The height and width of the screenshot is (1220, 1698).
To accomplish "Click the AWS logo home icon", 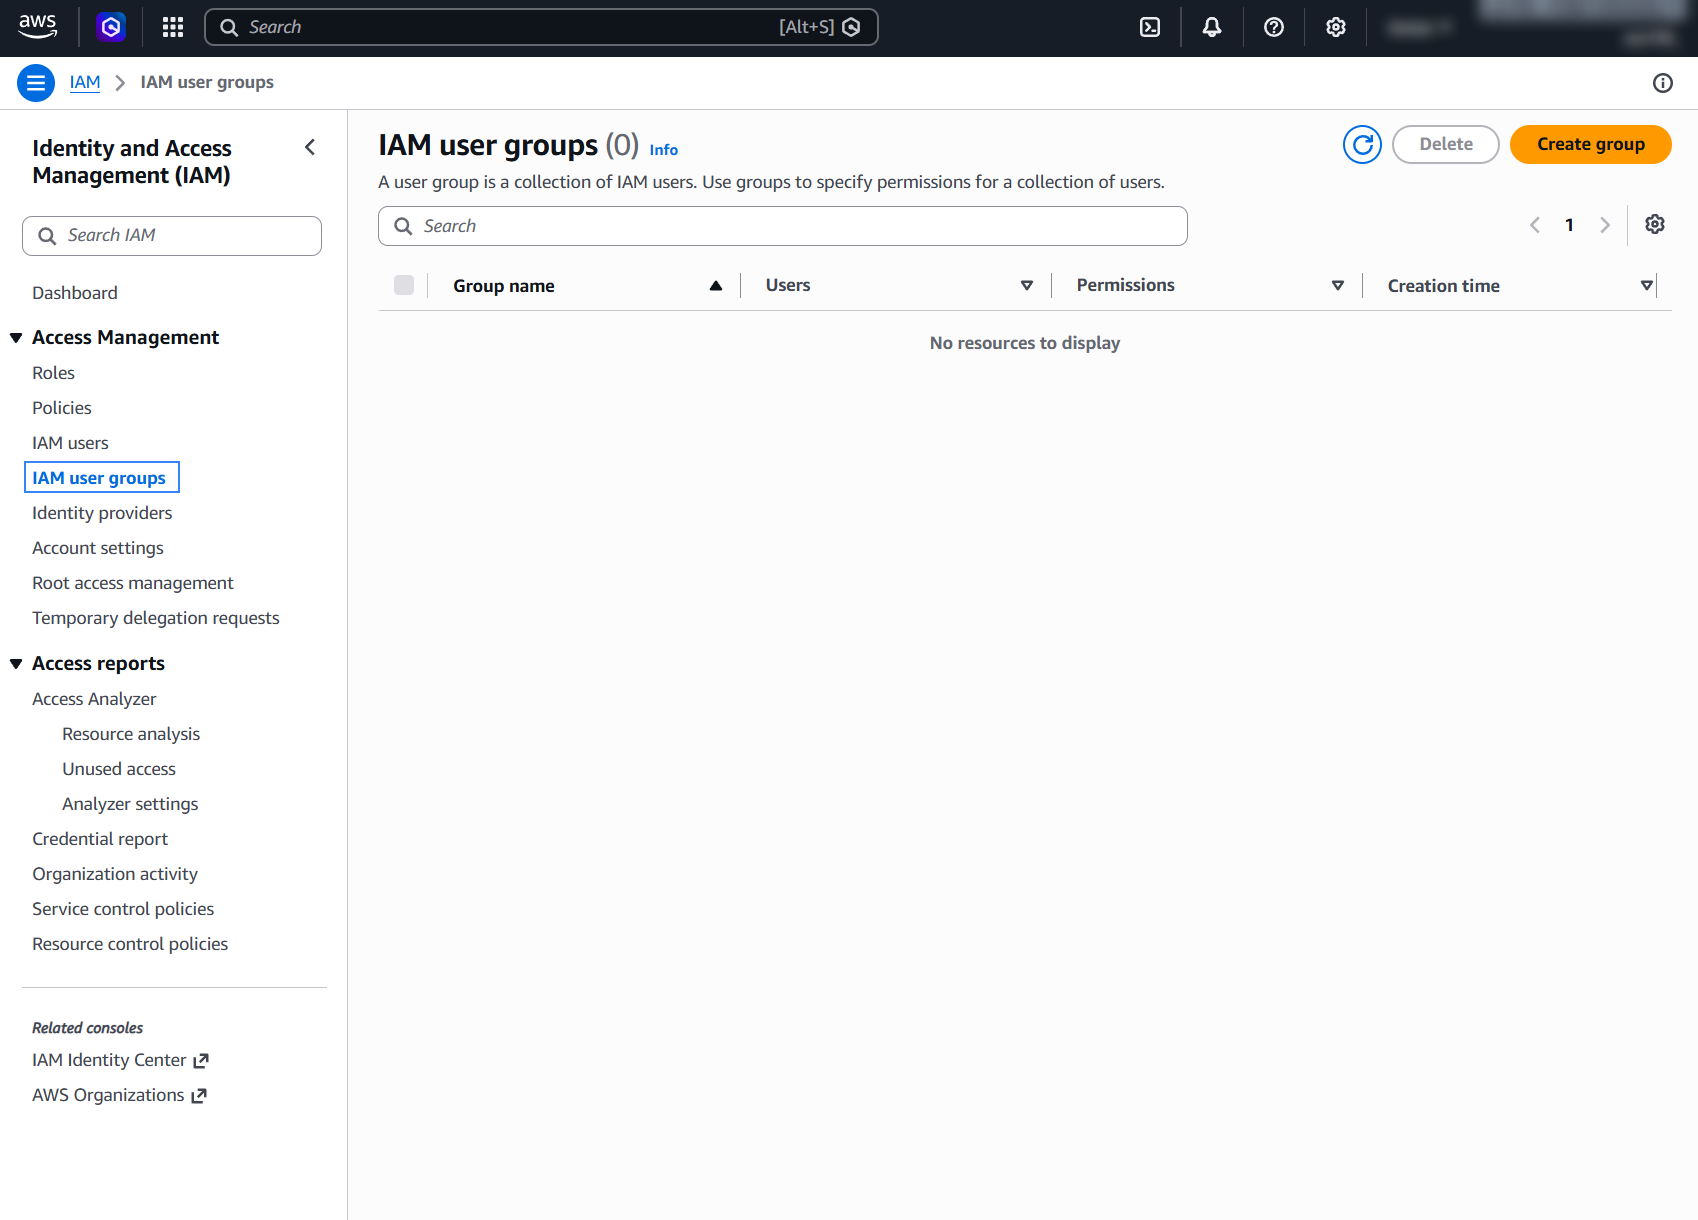I will coord(38,27).
